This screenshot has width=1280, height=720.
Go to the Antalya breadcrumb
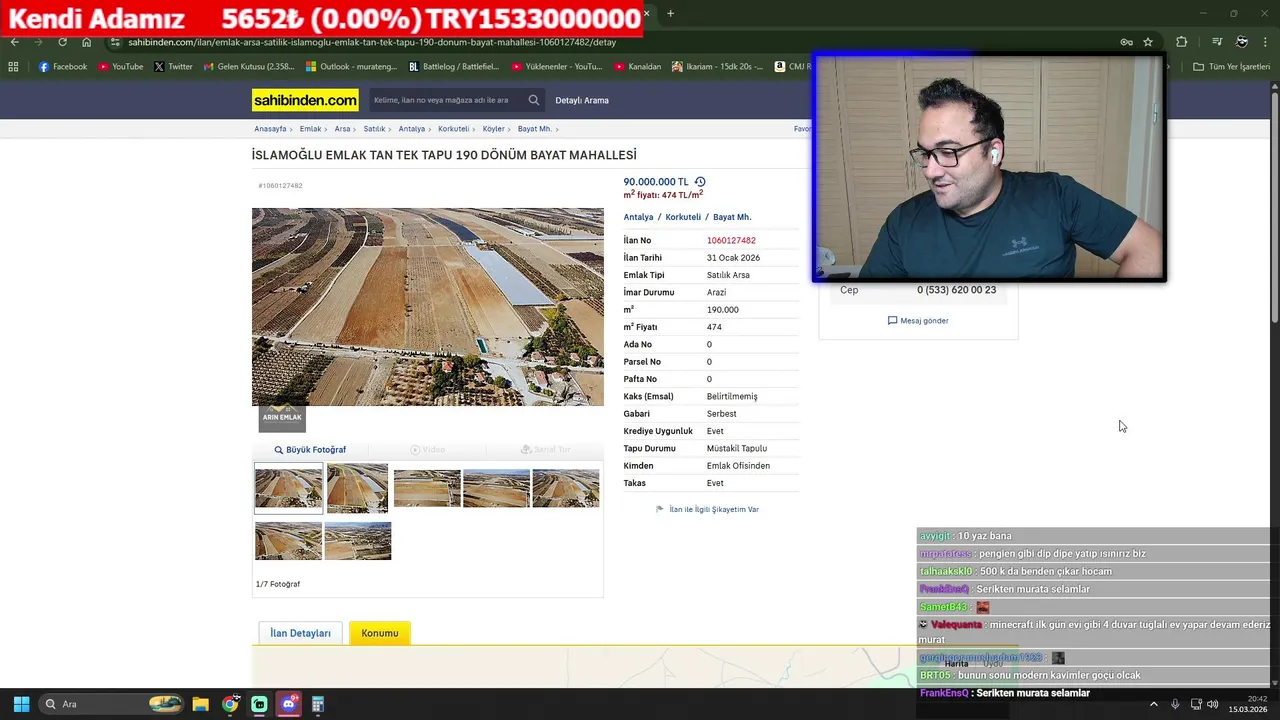coord(411,129)
